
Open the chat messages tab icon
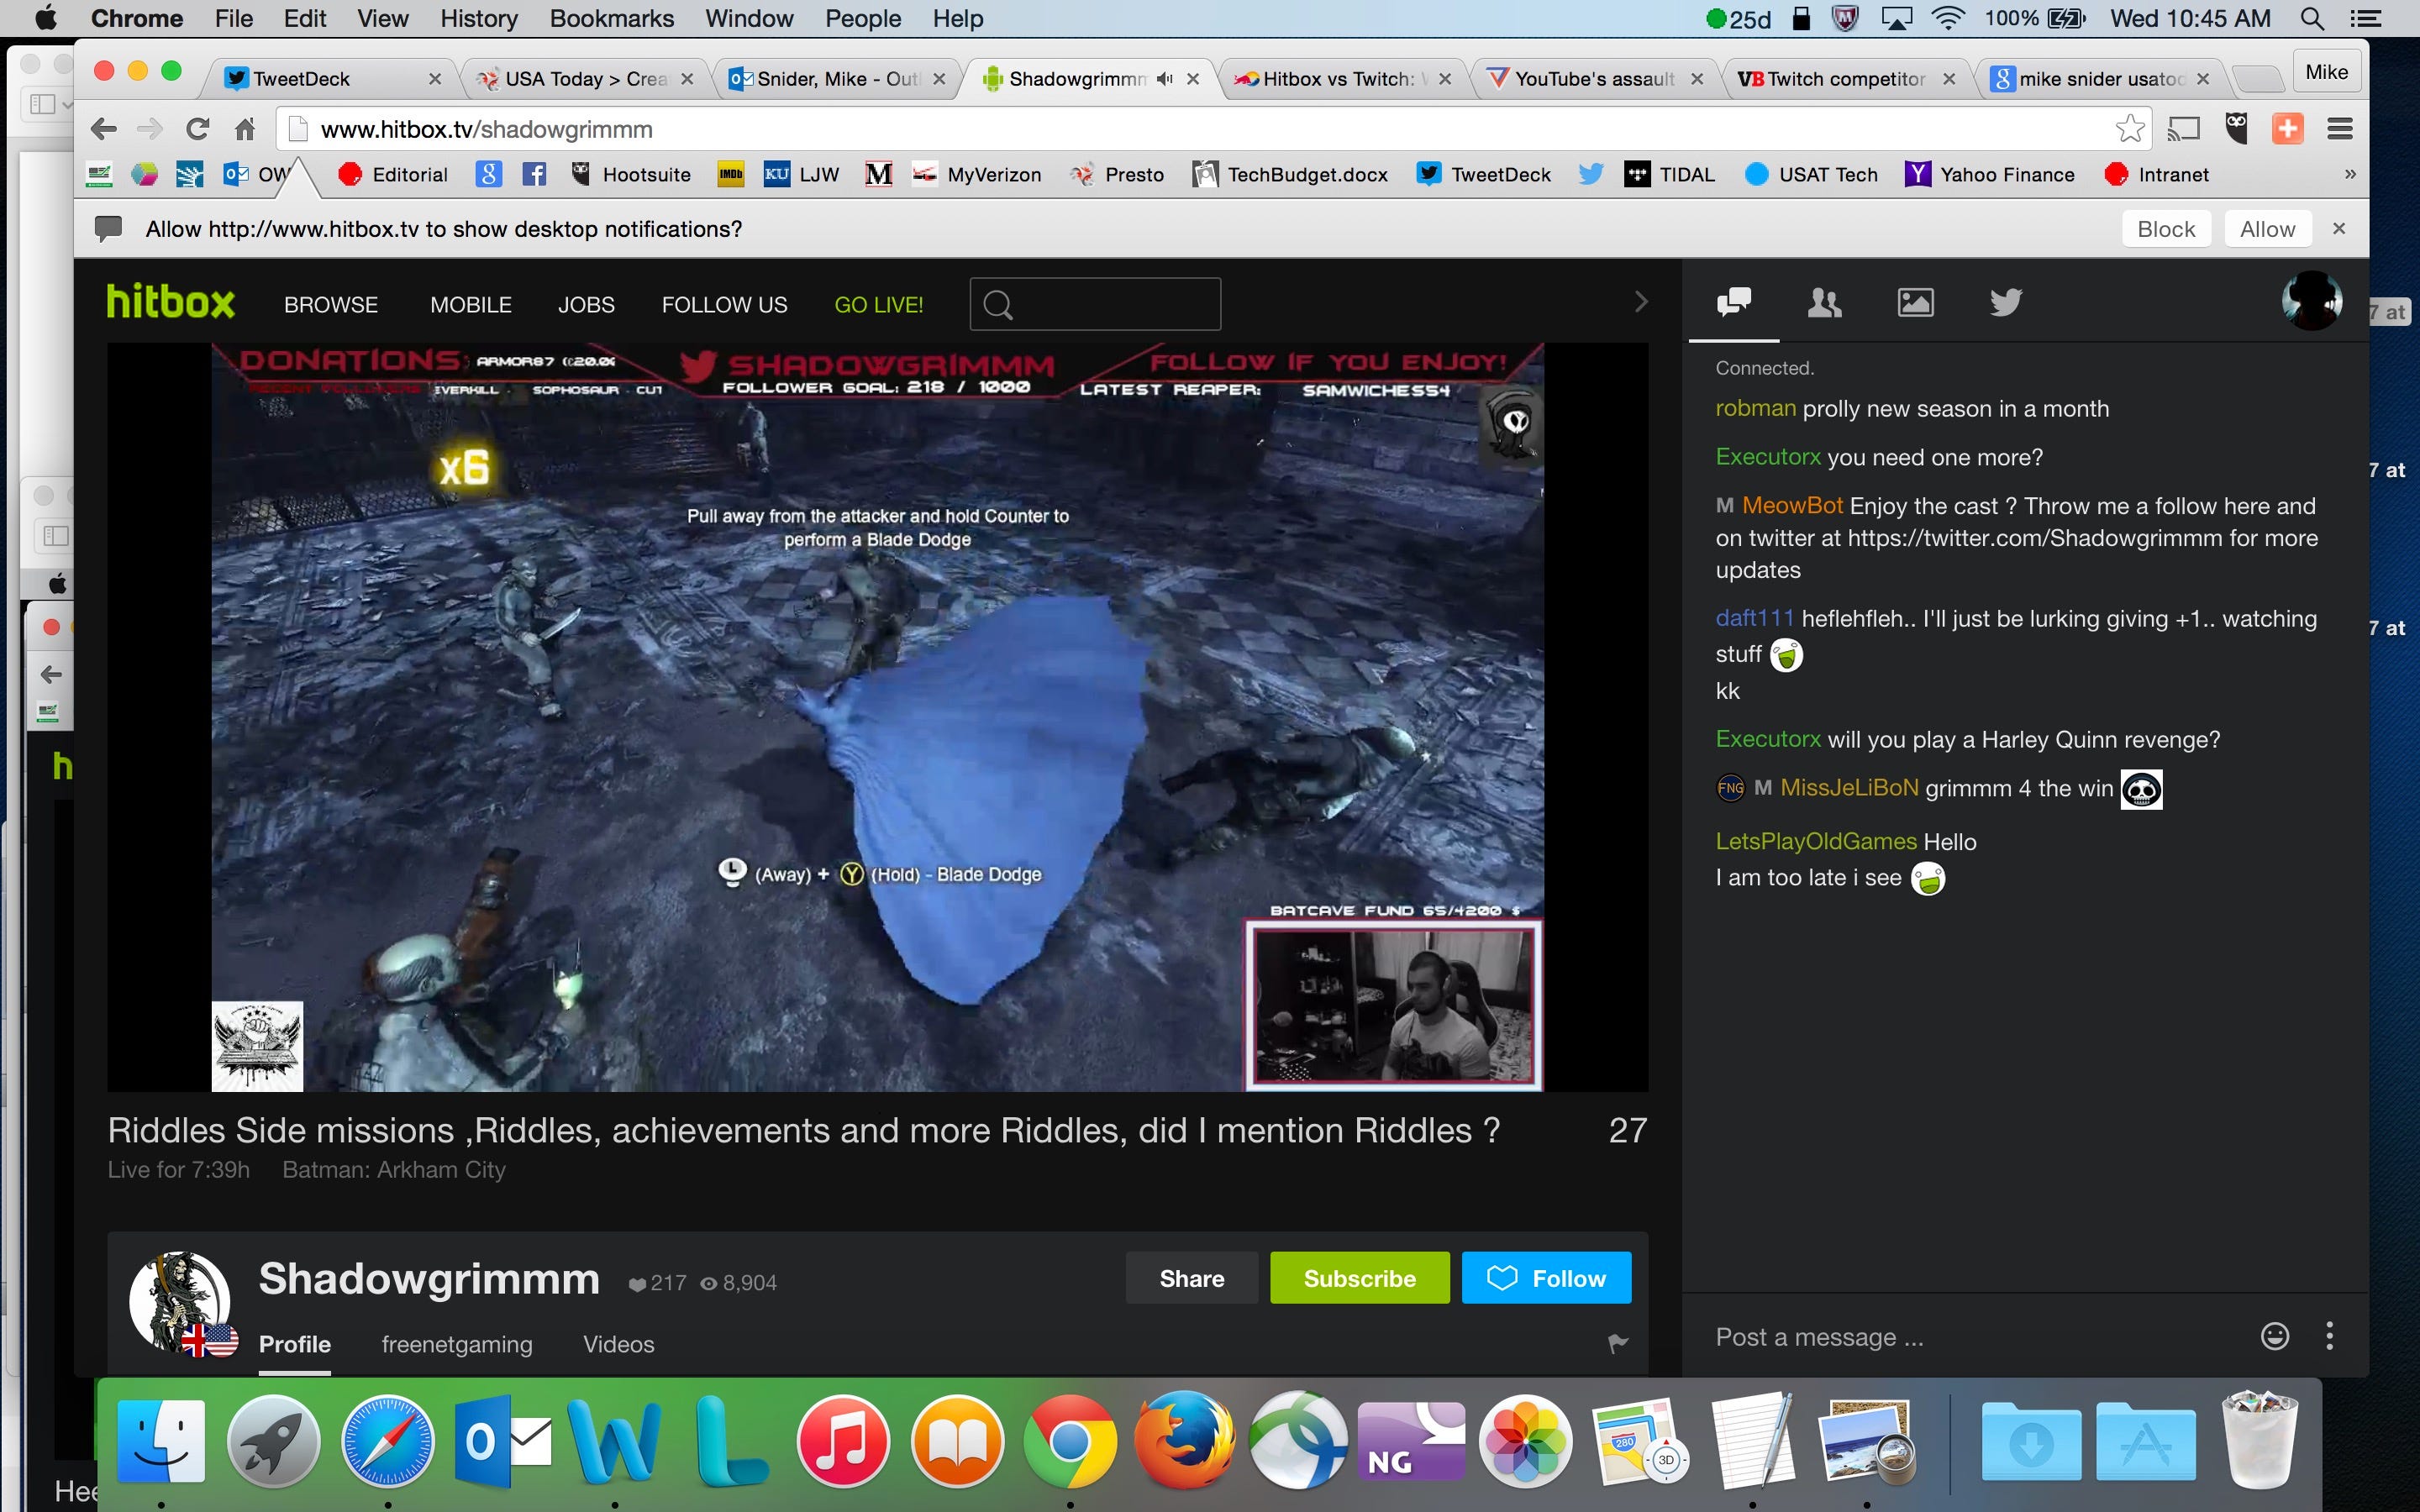(1734, 302)
